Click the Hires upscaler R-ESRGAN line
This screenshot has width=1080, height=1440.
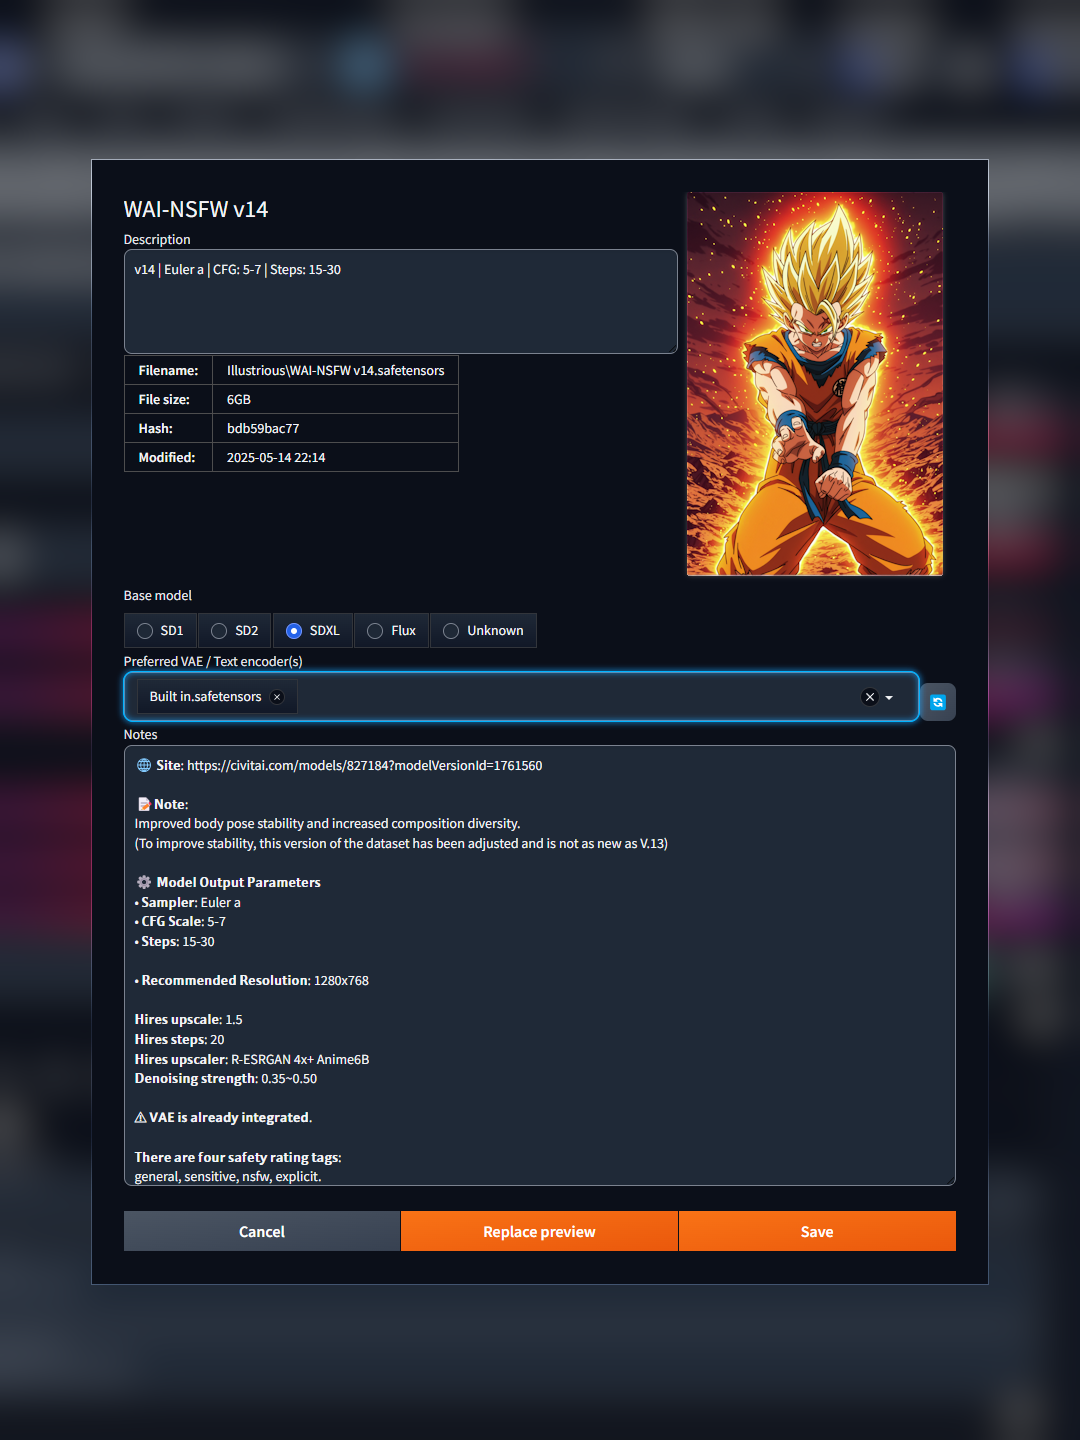[x=252, y=1060]
